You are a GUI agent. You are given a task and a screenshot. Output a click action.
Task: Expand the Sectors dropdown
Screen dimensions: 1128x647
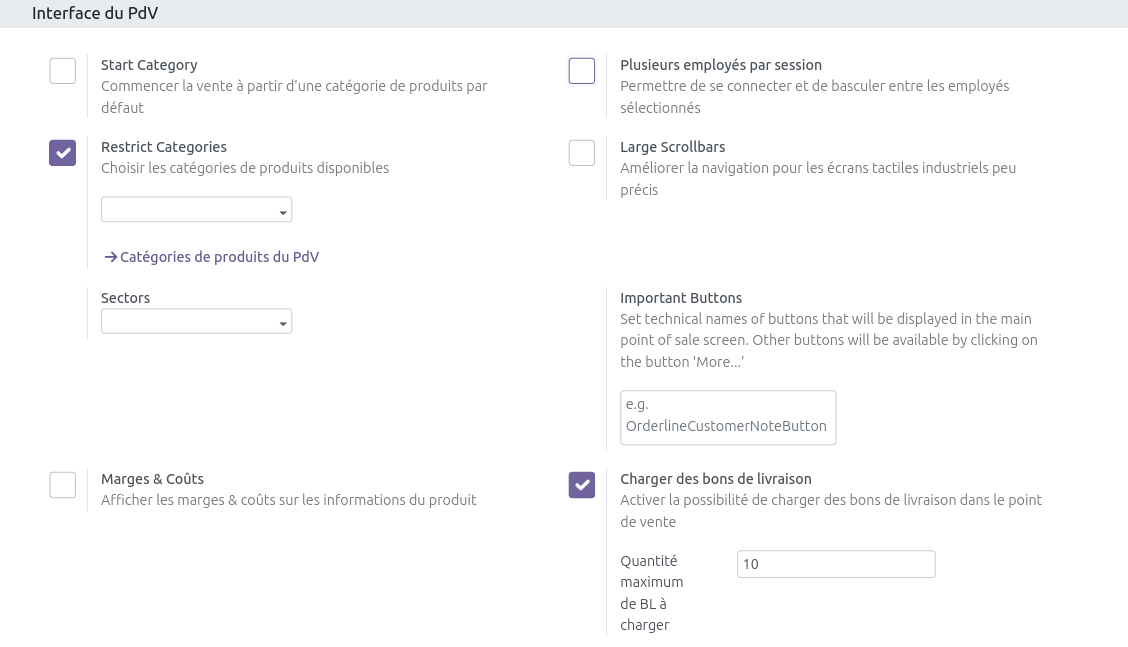coord(196,321)
